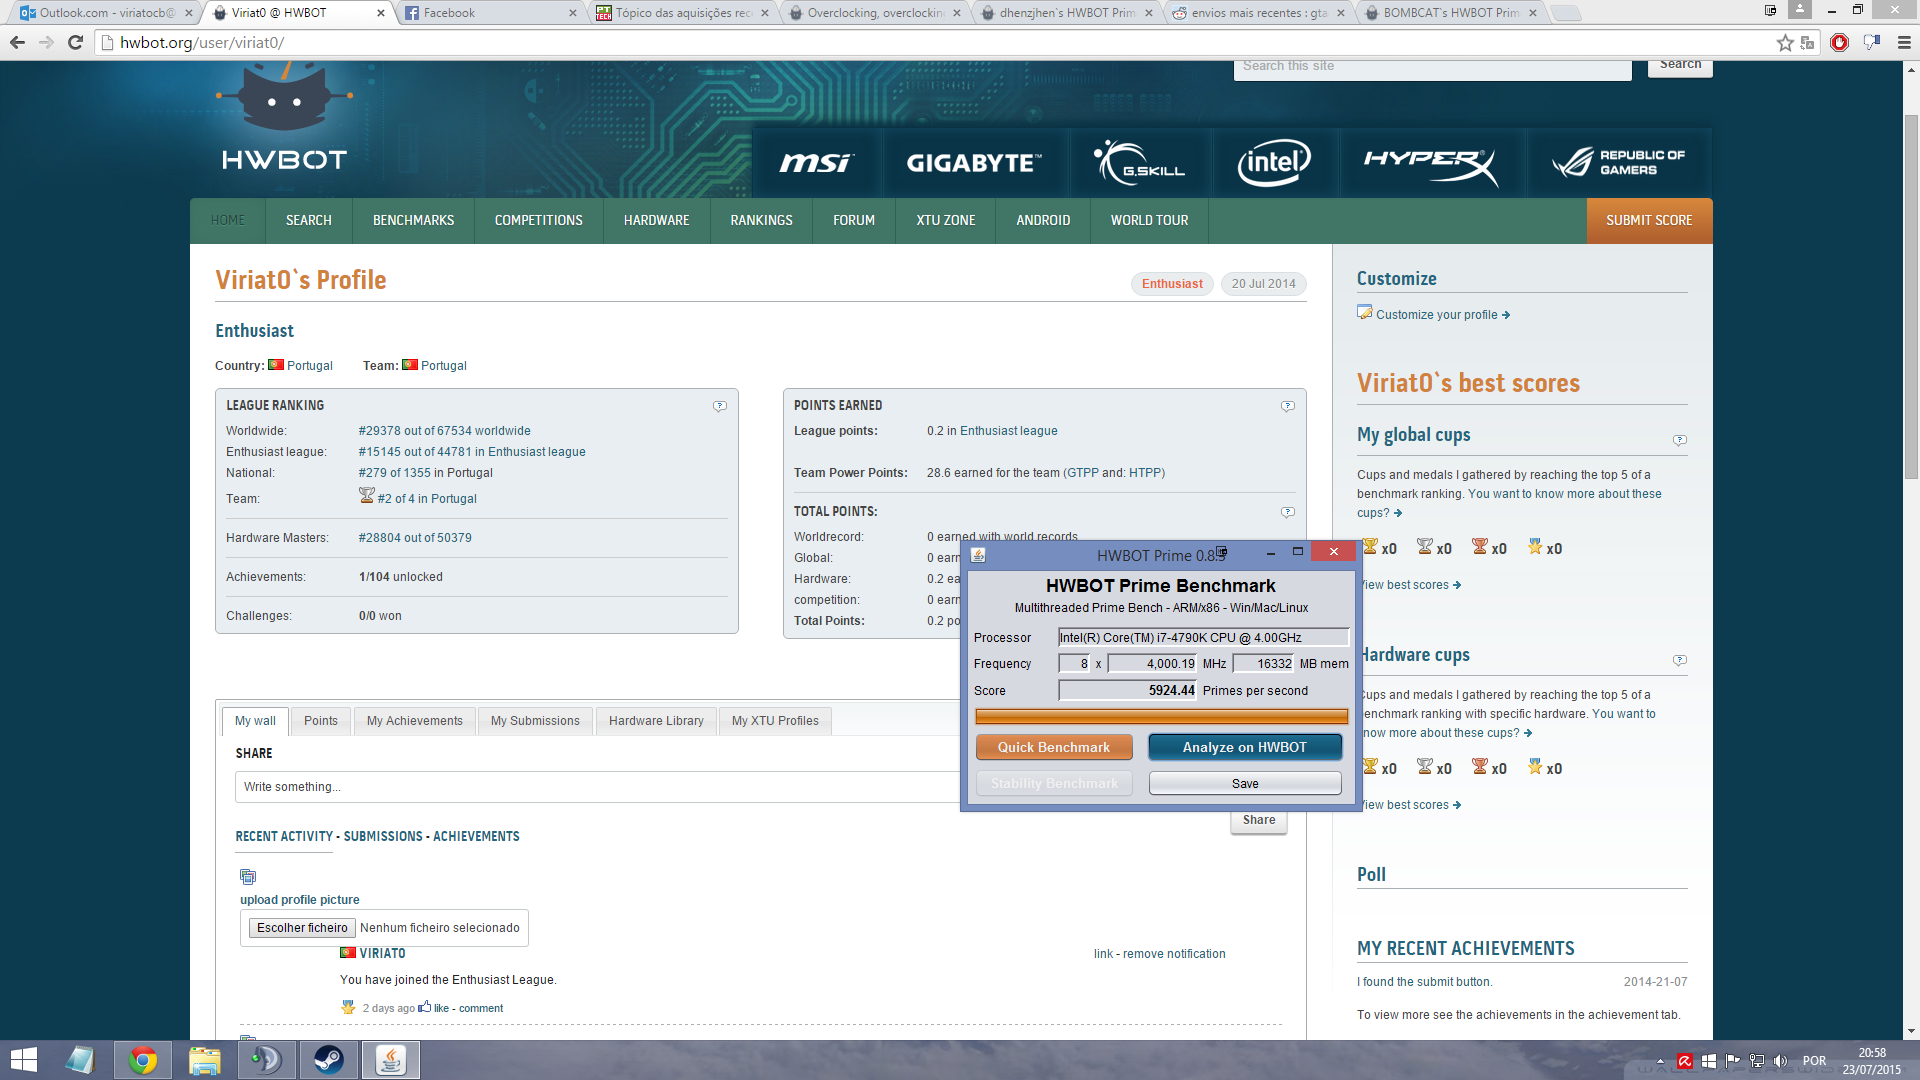This screenshot has height=1080, width=1920.
Task: Click the Write something input field
Action: [x=597, y=787]
